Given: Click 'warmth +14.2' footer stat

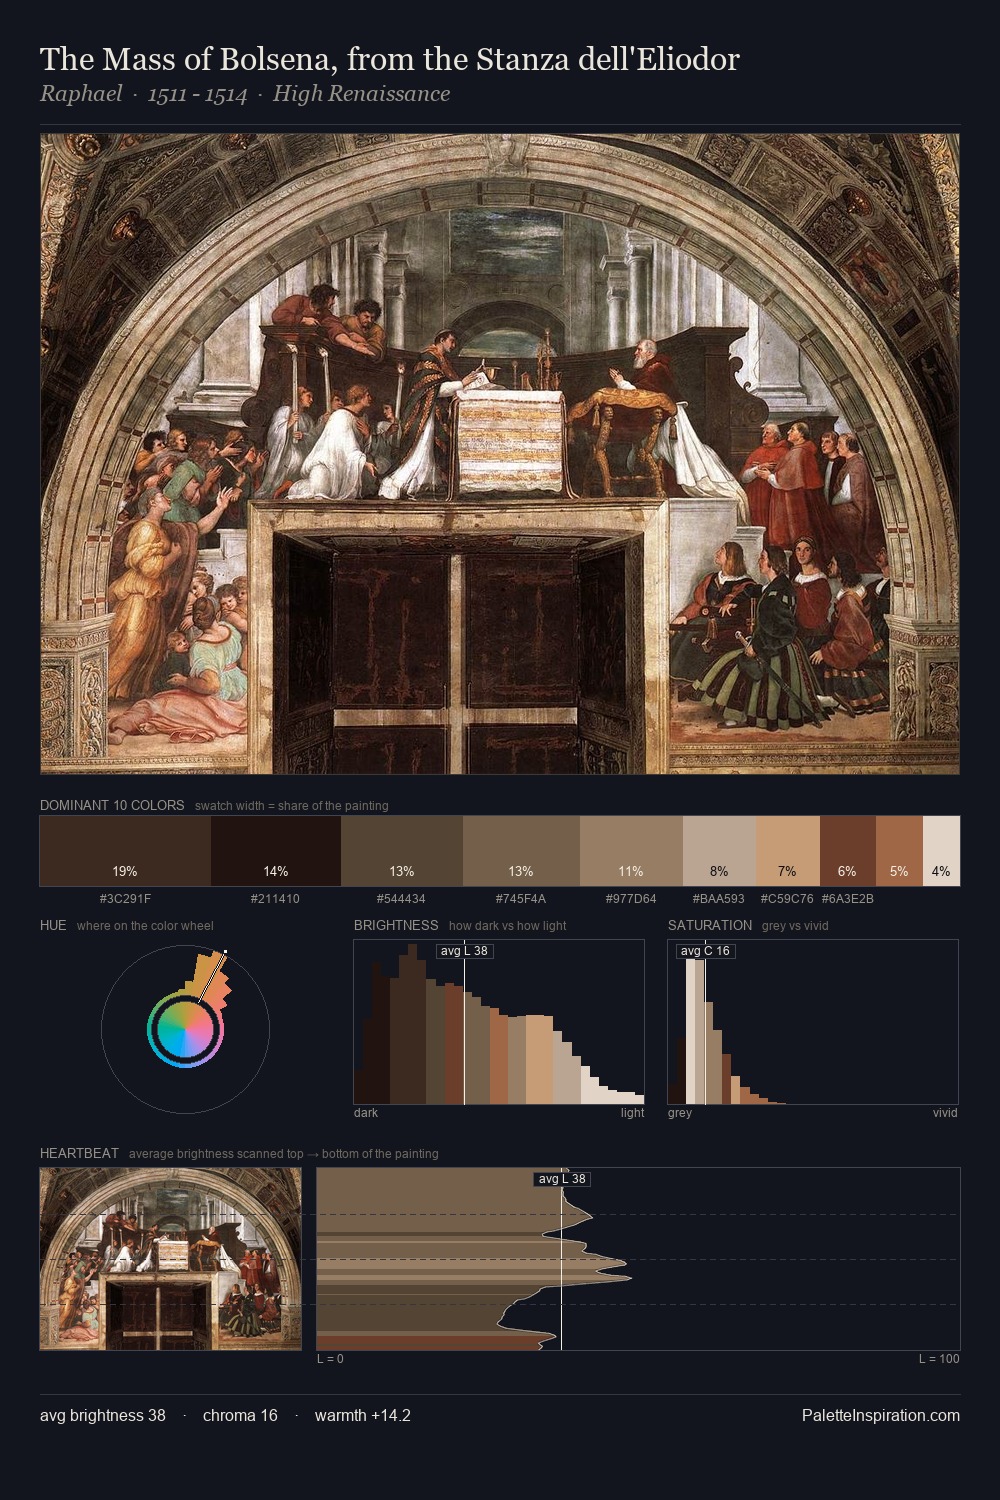Looking at the screenshot, I should point(363,1415).
